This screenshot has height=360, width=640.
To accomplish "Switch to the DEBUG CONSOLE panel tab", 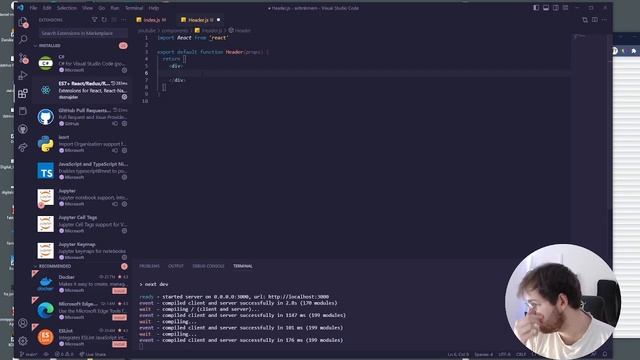I will click(208, 266).
